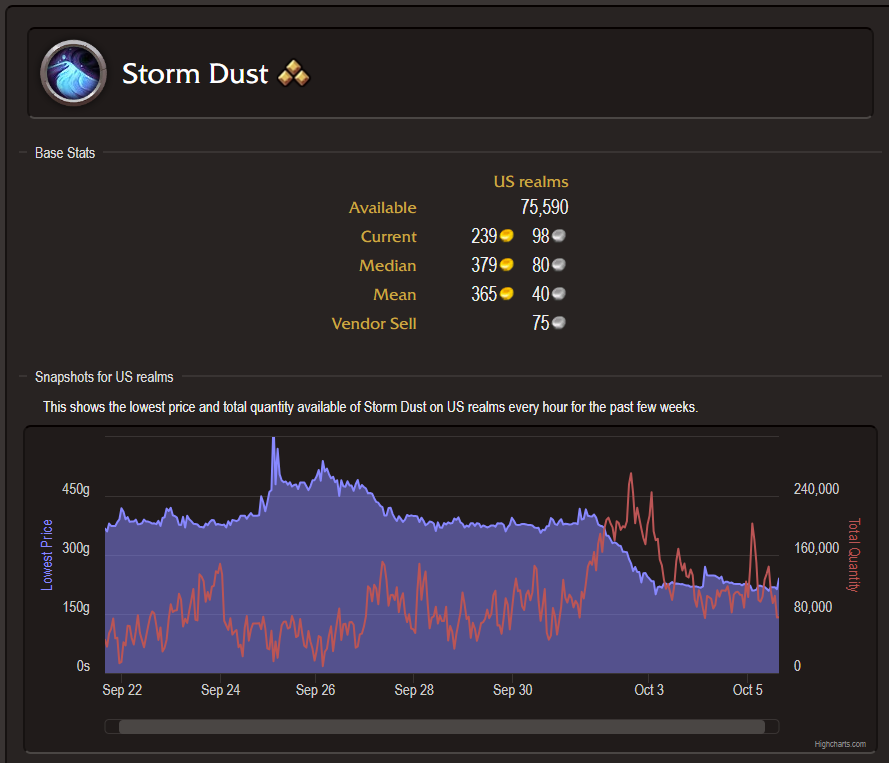Click the gold coin in Mean row
889x763 pixels.
point(507,294)
